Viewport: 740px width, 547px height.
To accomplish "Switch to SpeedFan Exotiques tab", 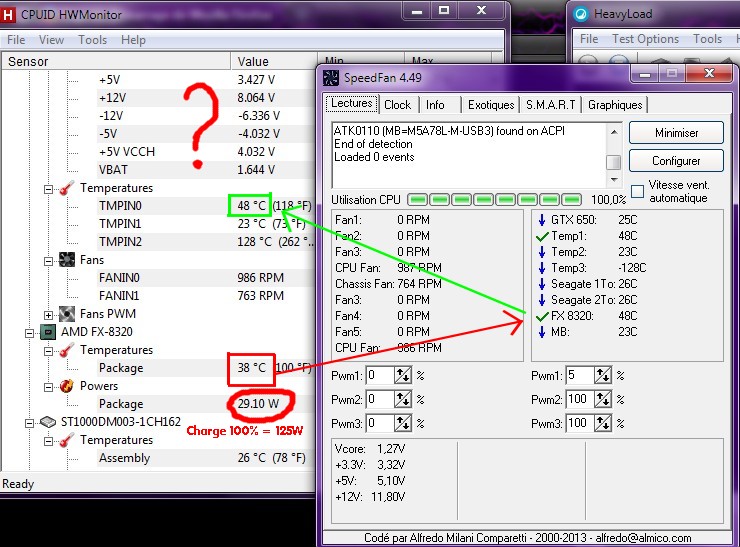I will click(x=491, y=105).
